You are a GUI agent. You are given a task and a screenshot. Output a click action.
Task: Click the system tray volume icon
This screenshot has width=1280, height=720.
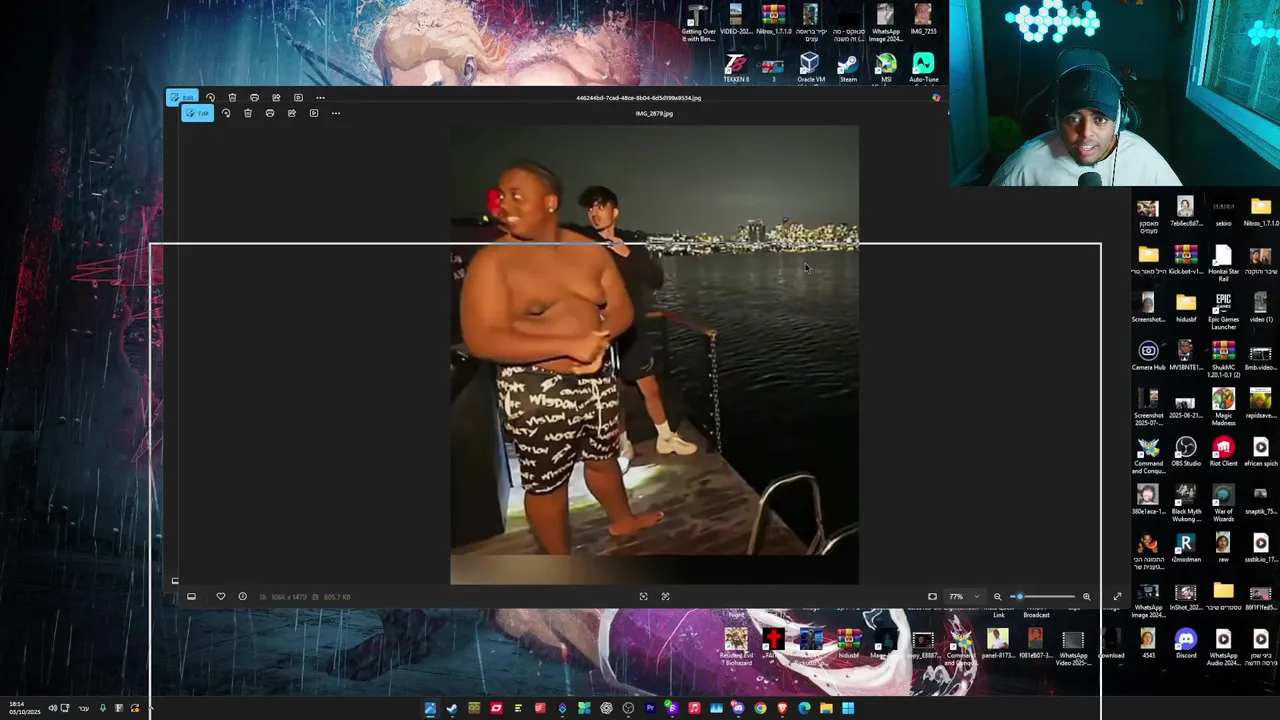point(52,708)
